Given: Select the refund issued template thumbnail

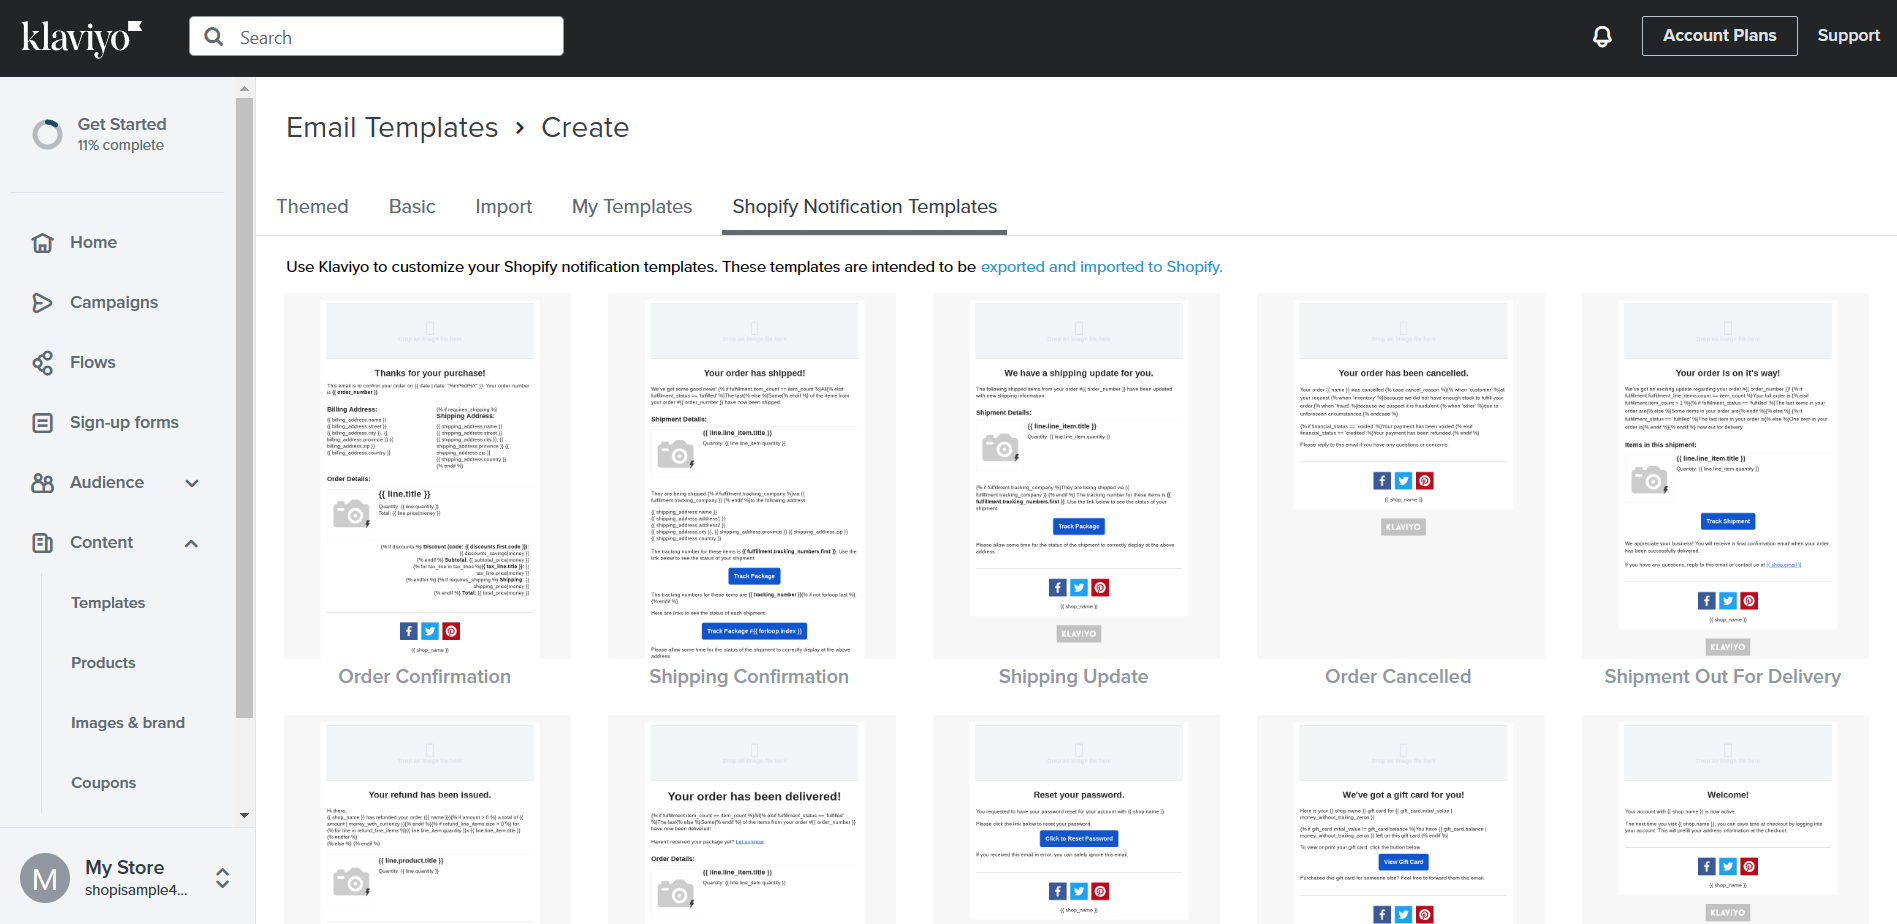Looking at the screenshot, I should click(427, 819).
